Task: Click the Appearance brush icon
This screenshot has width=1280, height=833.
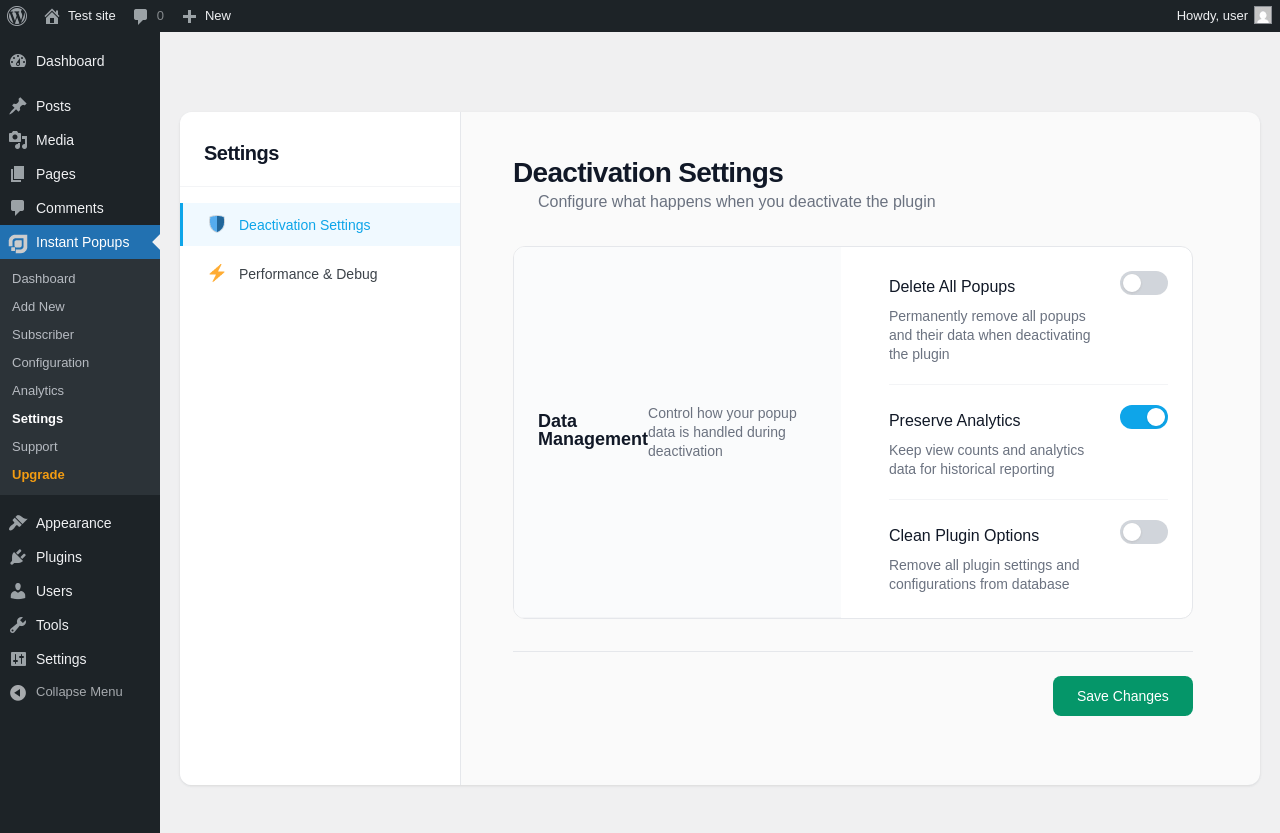Action: coord(18,523)
